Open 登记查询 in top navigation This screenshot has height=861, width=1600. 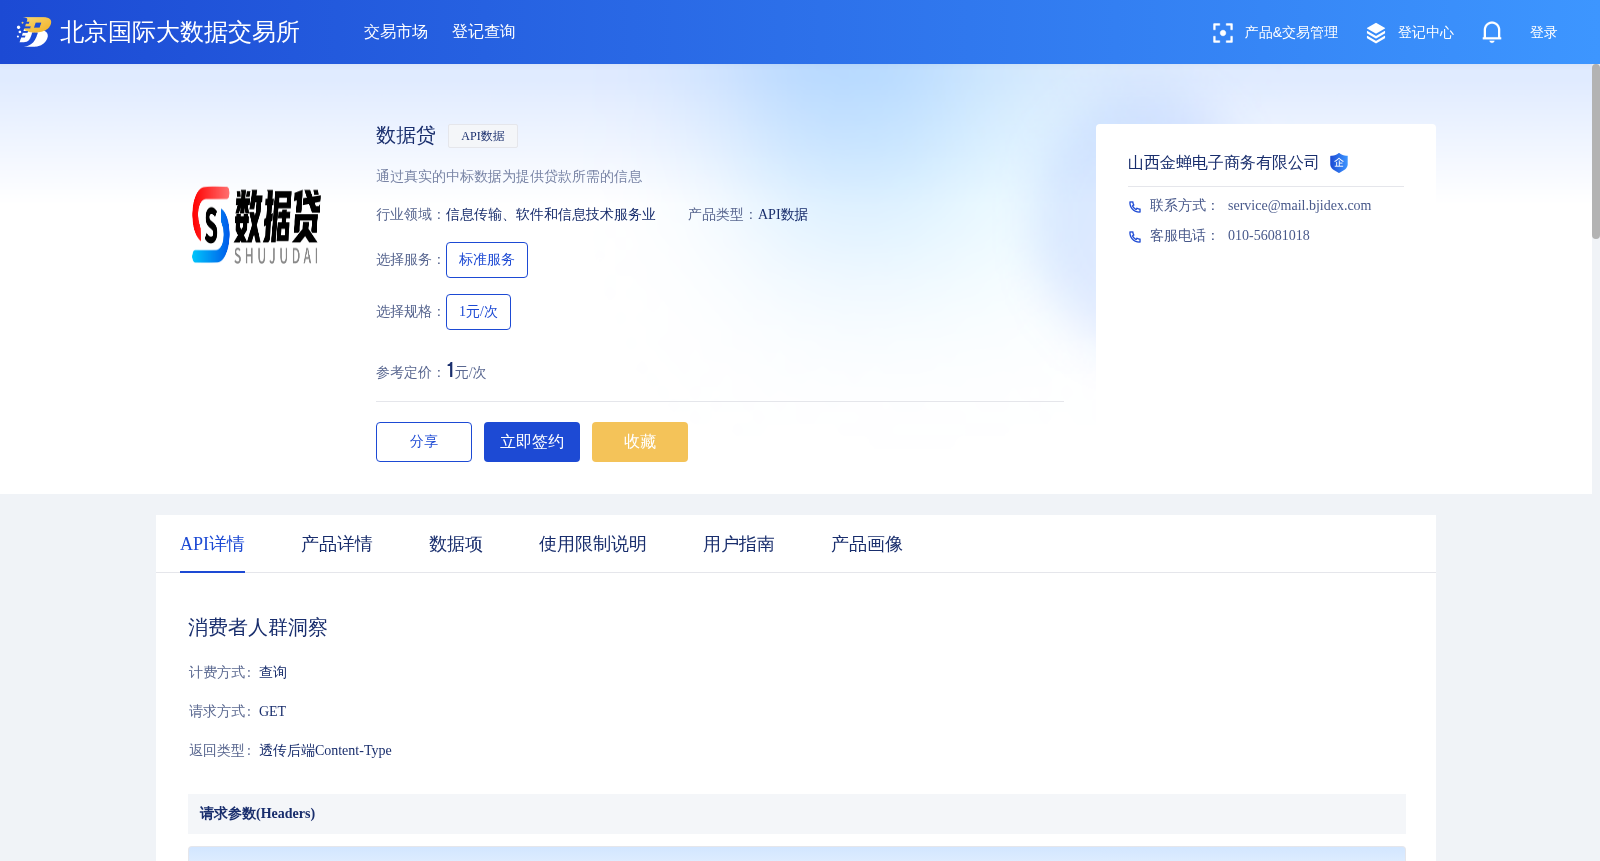click(x=484, y=32)
